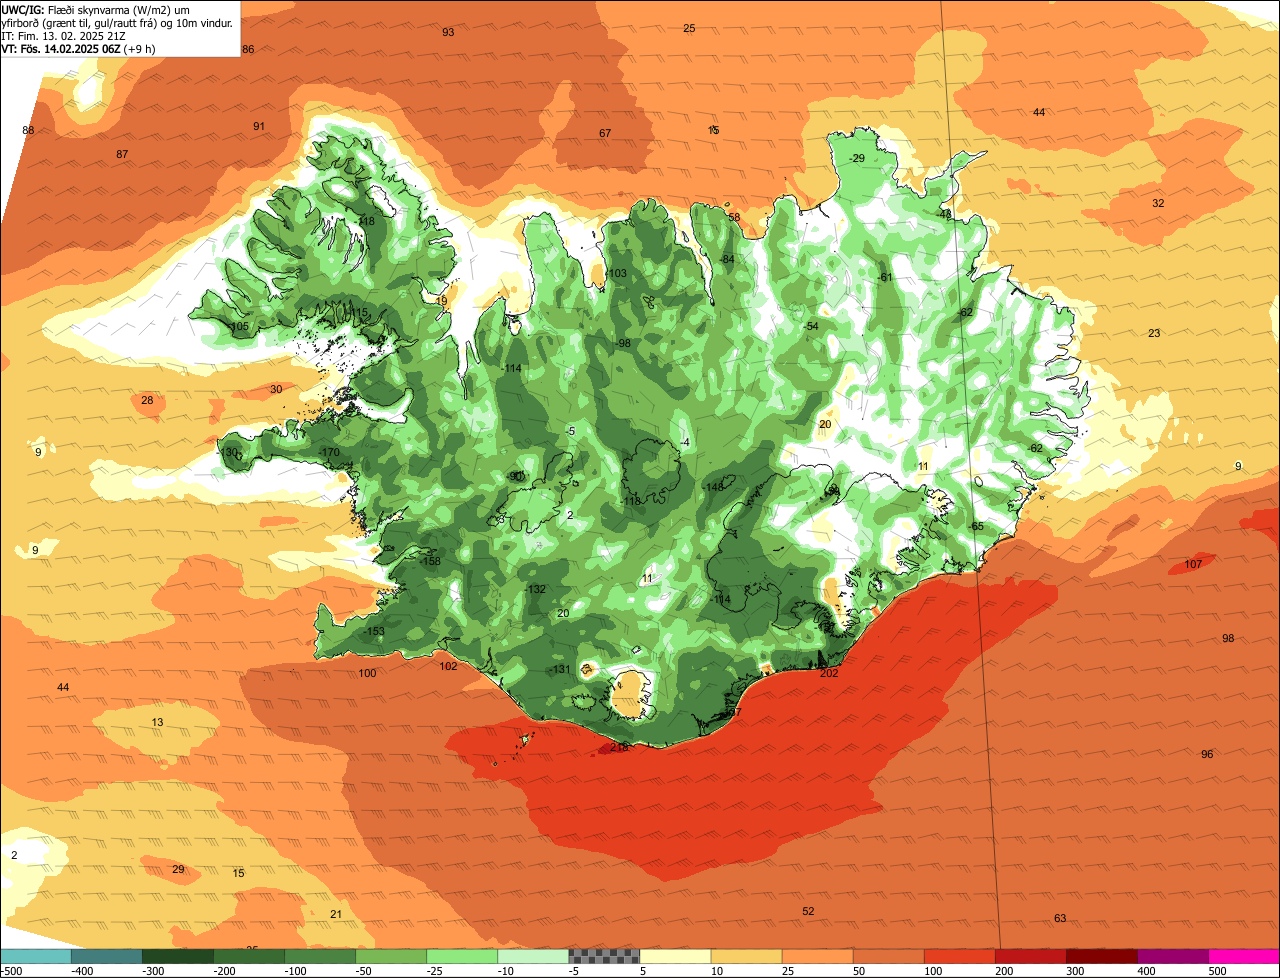Click the map value 102

448,666
